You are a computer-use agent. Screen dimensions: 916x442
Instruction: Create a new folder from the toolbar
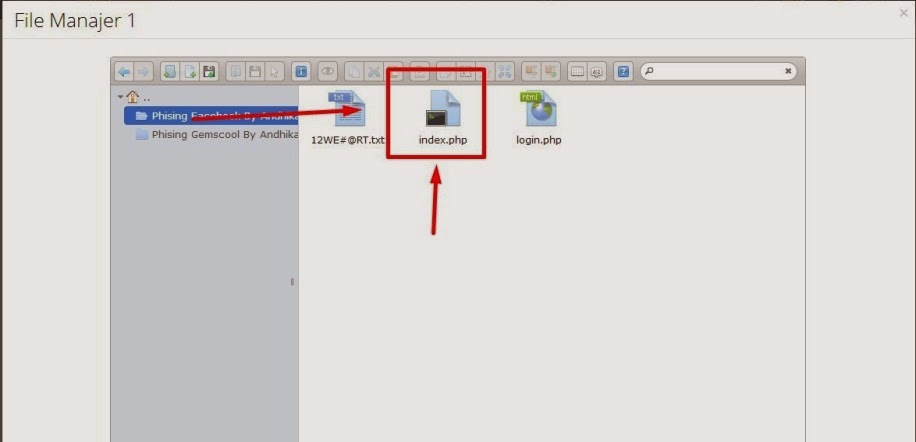pos(170,72)
